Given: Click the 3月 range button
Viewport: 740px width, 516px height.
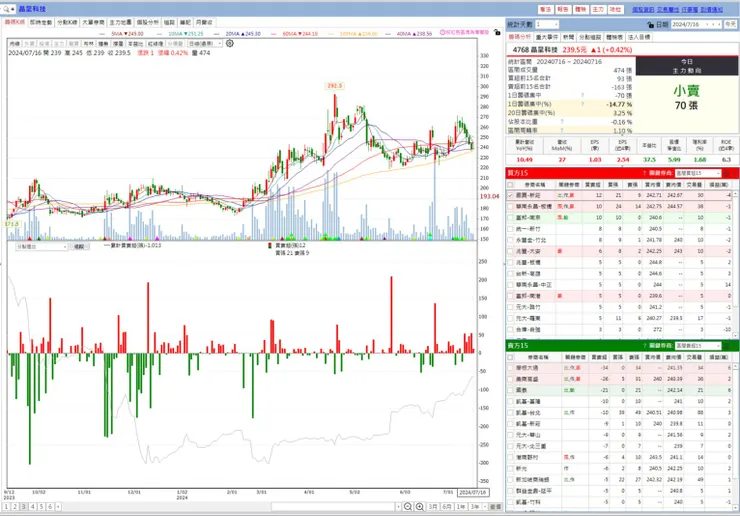Looking at the screenshot, I should click(x=433, y=507).
